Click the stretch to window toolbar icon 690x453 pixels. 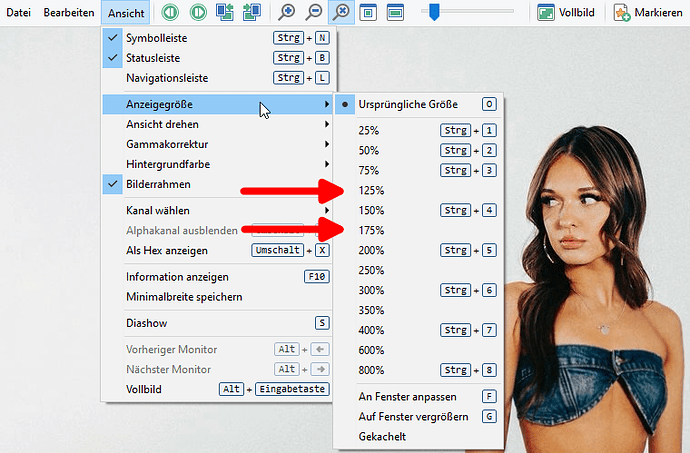click(x=395, y=12)
